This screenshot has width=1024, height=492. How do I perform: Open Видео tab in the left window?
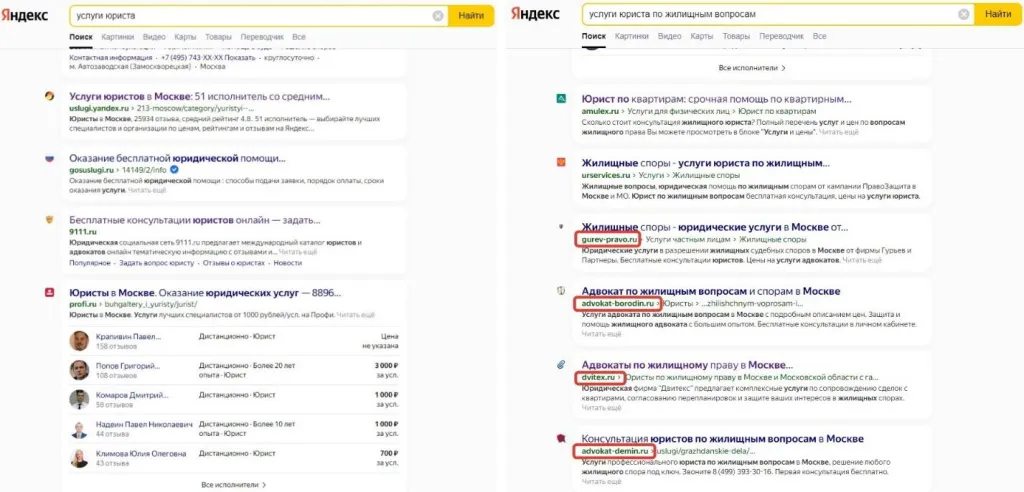154,37
